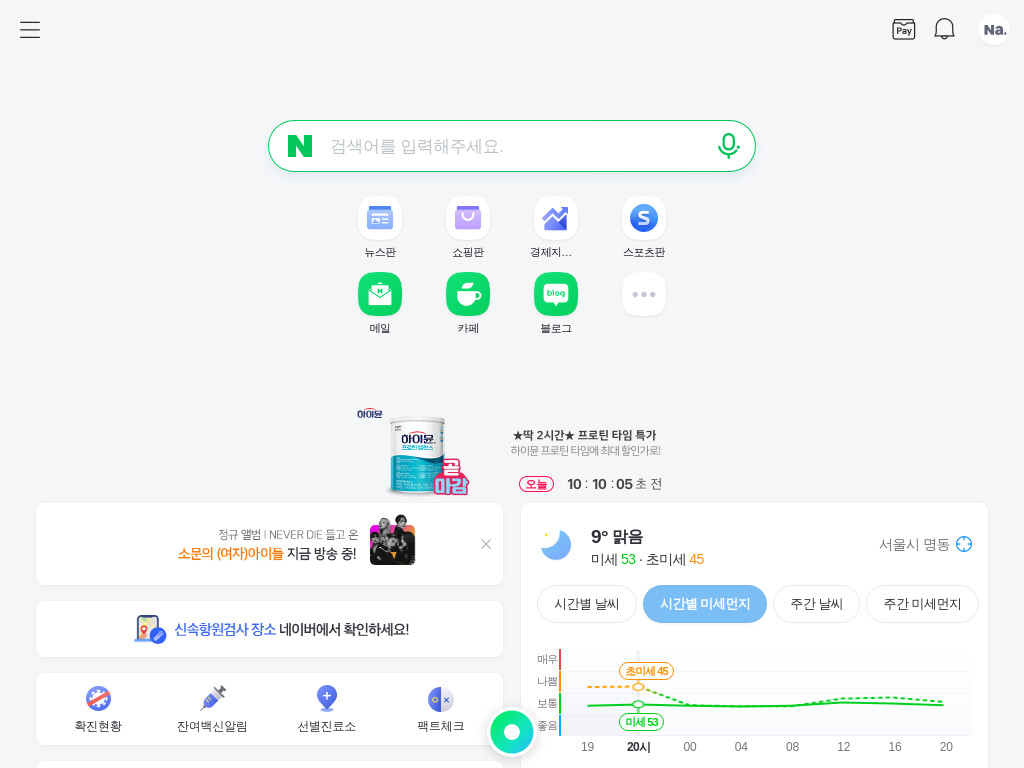Screen dimensions: 1024x768
Task: Open the hamburger side menu
Action: point(30,30)
